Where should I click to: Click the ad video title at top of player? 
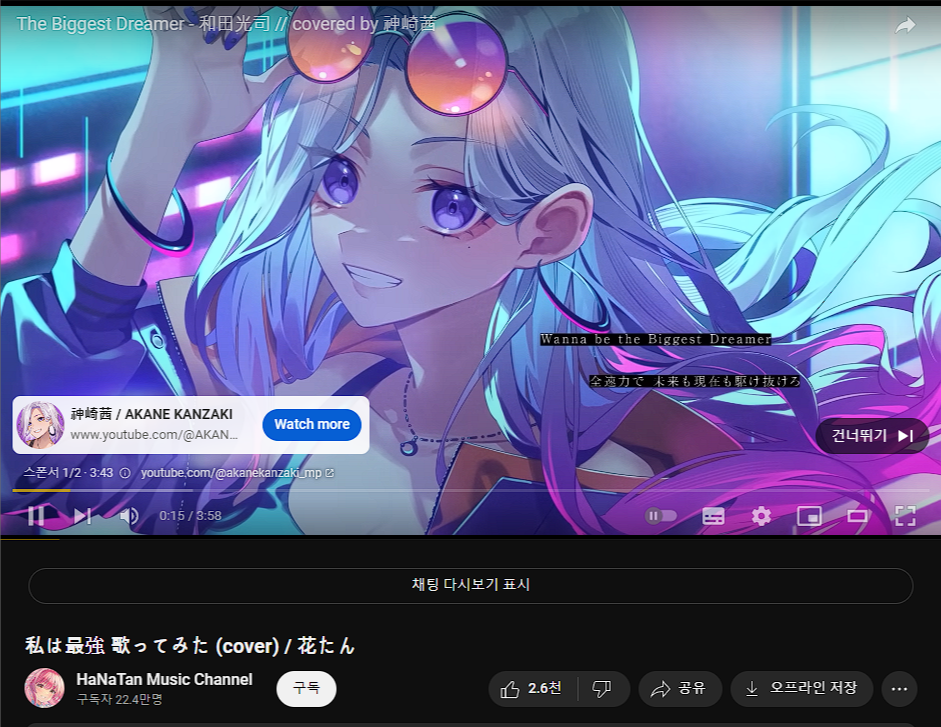point(226,24)
